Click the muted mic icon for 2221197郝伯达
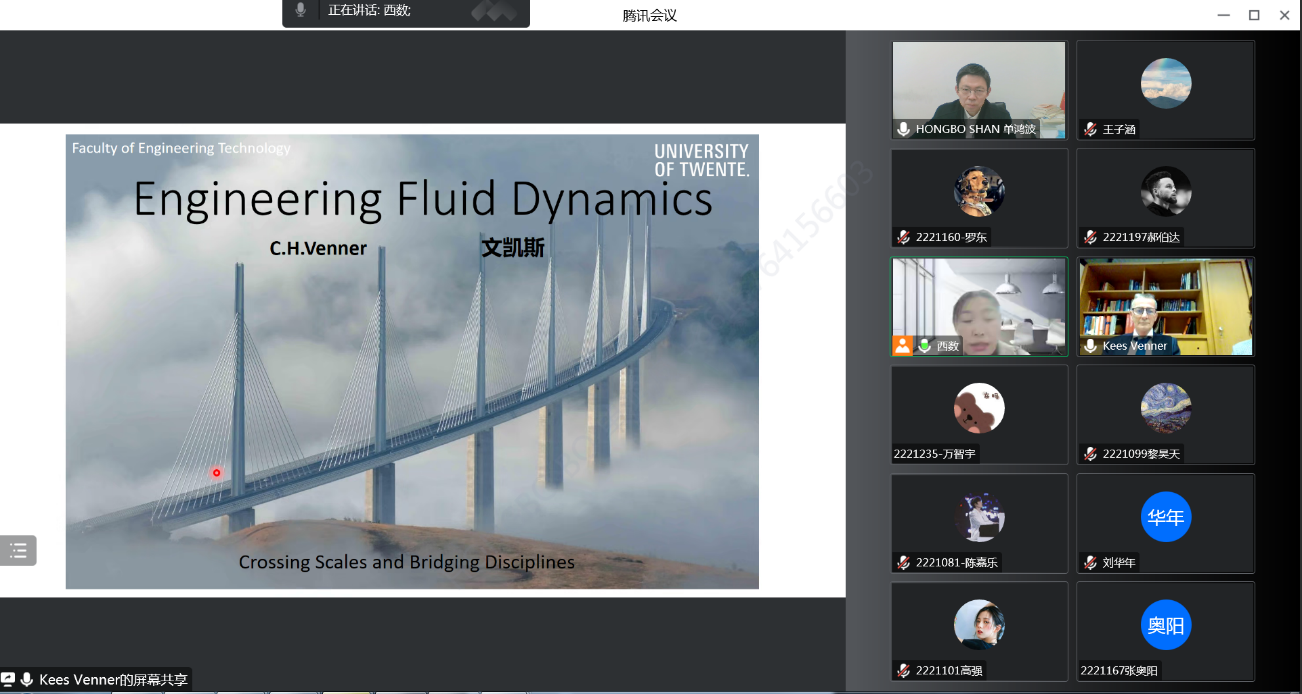The height and width of the screenshot is (694, 1302). [x=1091, y=237]
